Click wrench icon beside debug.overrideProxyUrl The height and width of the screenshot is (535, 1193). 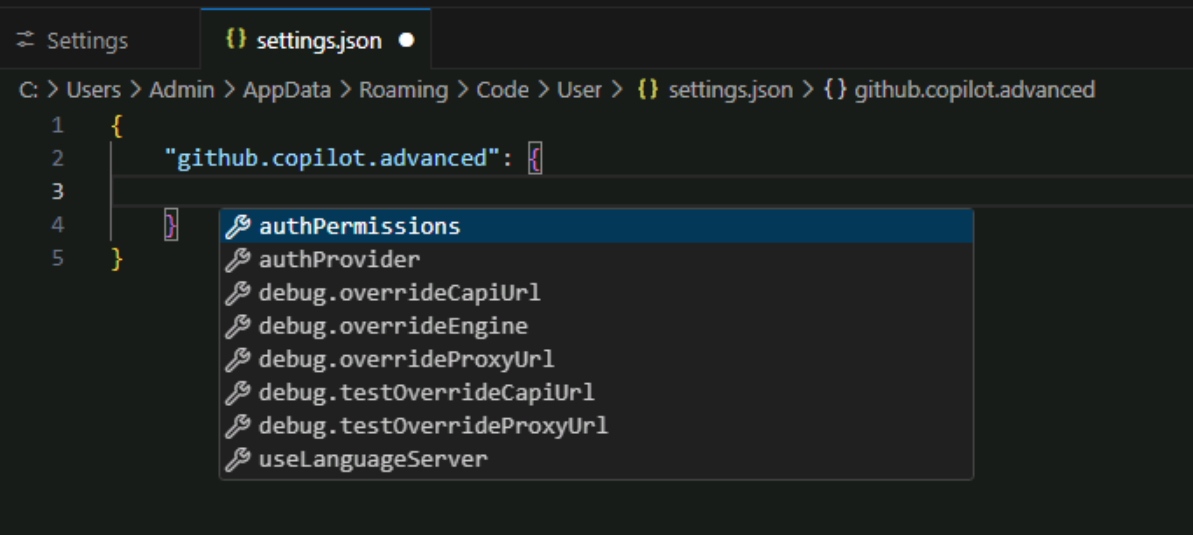click(238, 359)
